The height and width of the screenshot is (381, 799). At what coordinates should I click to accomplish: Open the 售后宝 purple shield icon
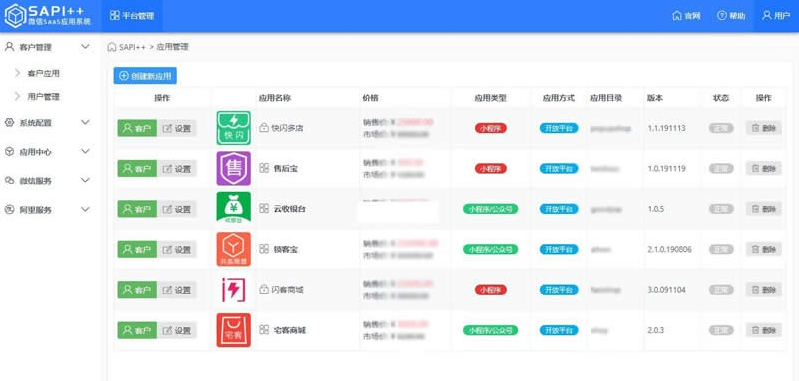tap(233, 168)
